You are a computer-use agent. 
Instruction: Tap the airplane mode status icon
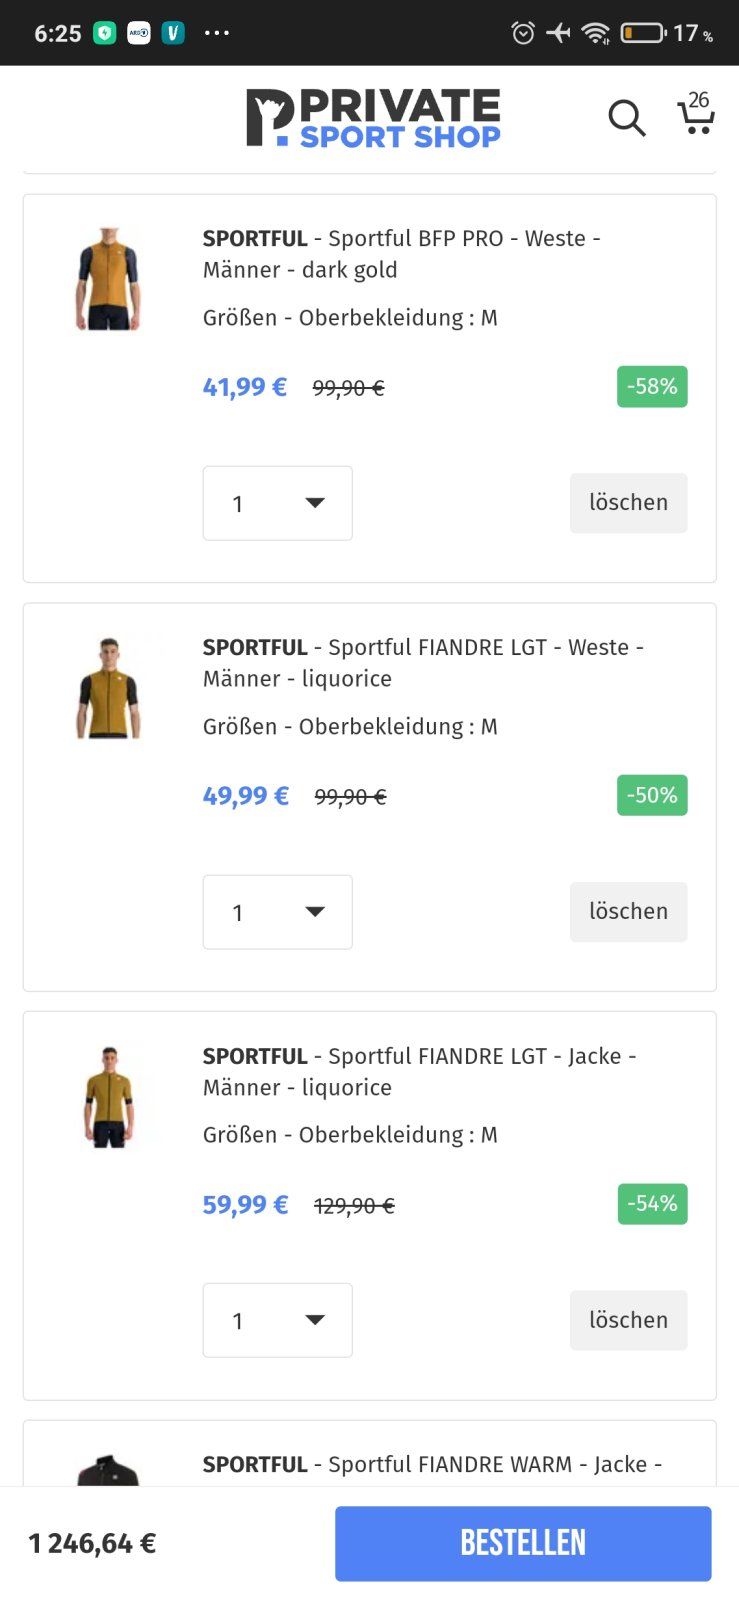click(x=558, y=33)
